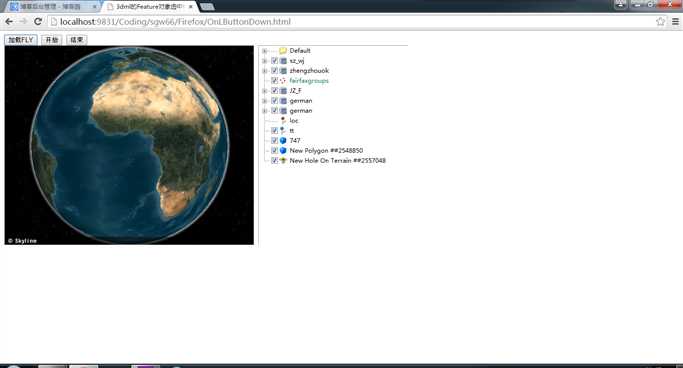Viewport: 683px width, 368px height.
Task: Click the page info icon in address bar
Action: coord(54,21)
